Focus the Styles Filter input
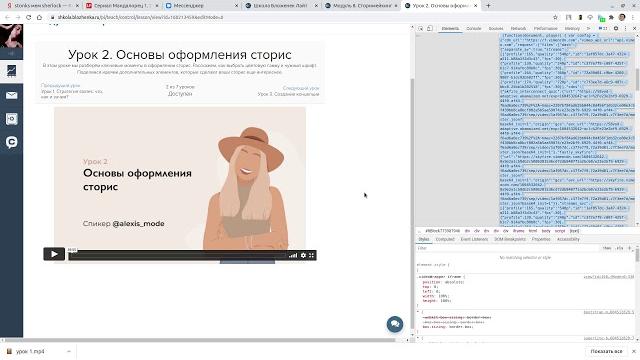 tap(506, 248)
